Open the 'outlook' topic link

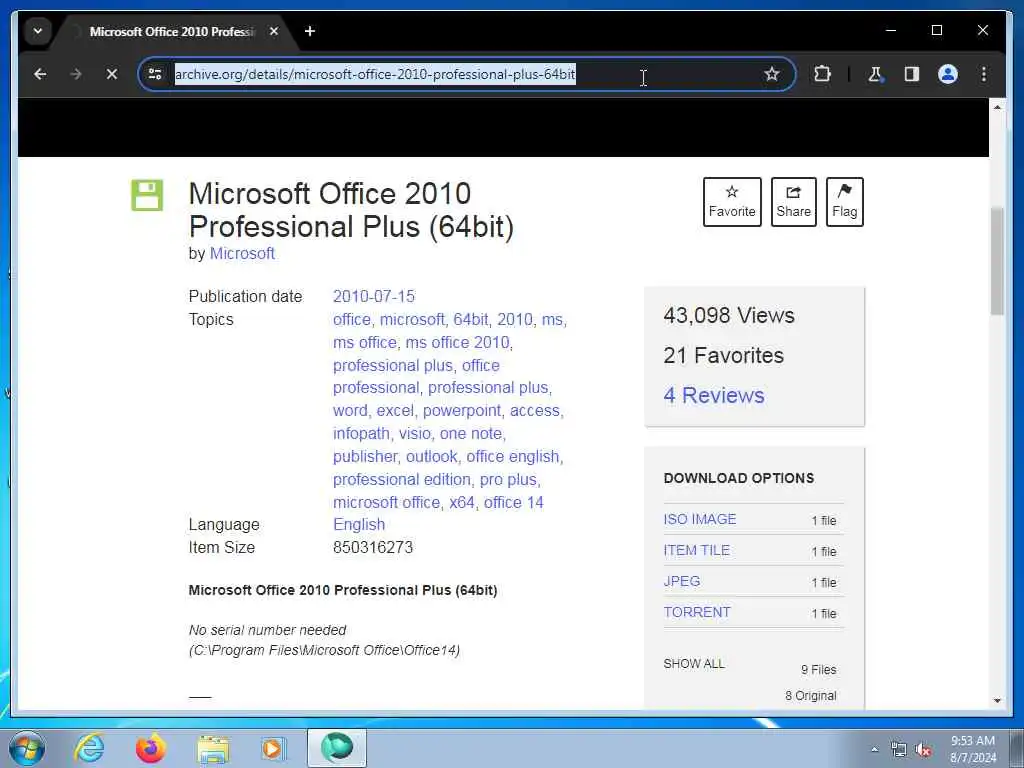coord(432,456)
